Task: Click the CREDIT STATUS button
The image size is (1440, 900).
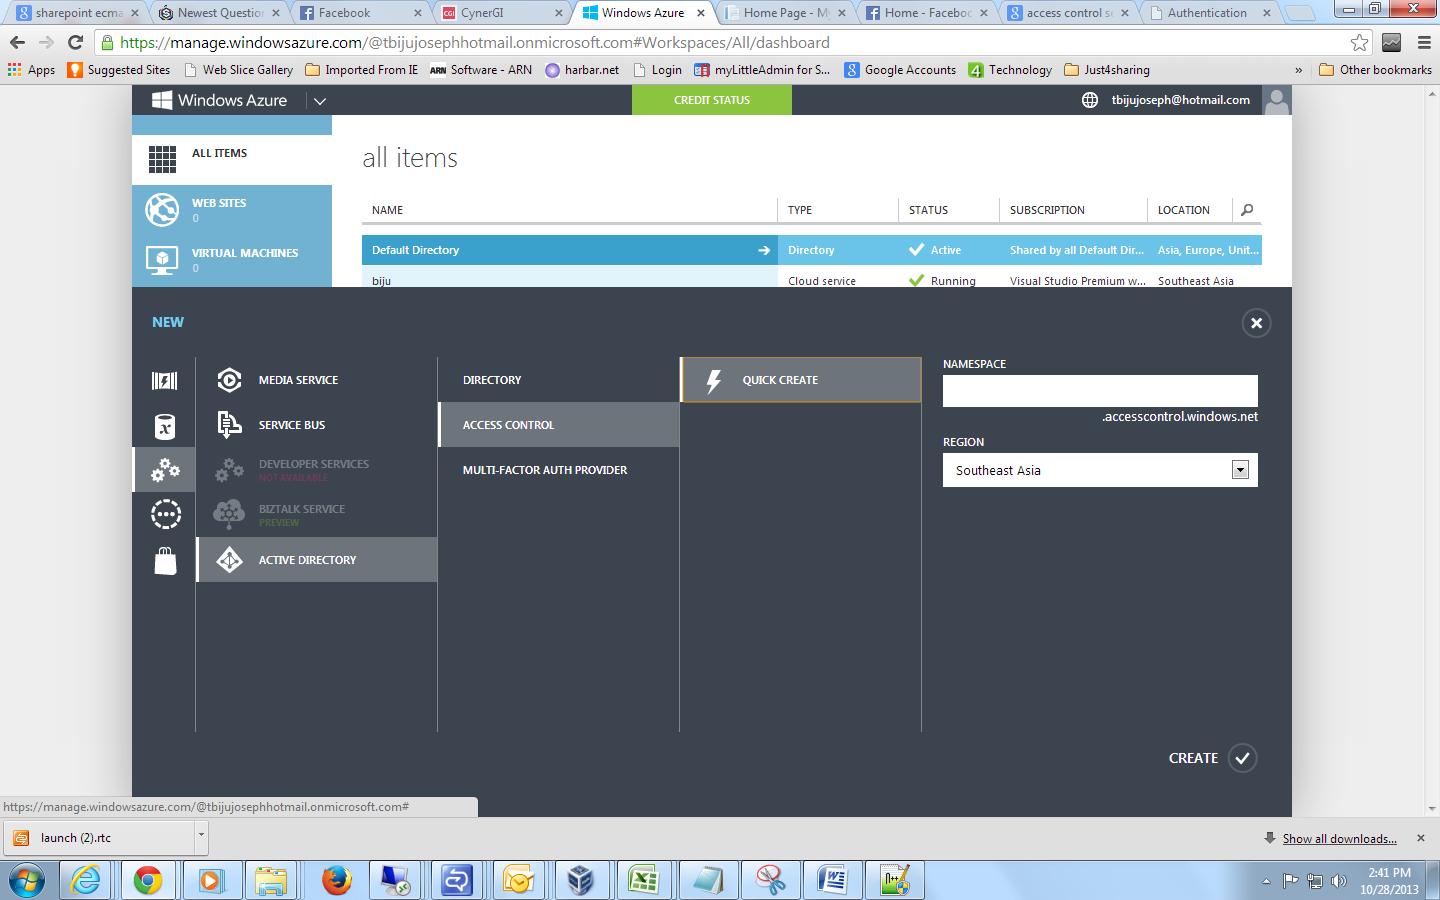Action: coord(712,100)
